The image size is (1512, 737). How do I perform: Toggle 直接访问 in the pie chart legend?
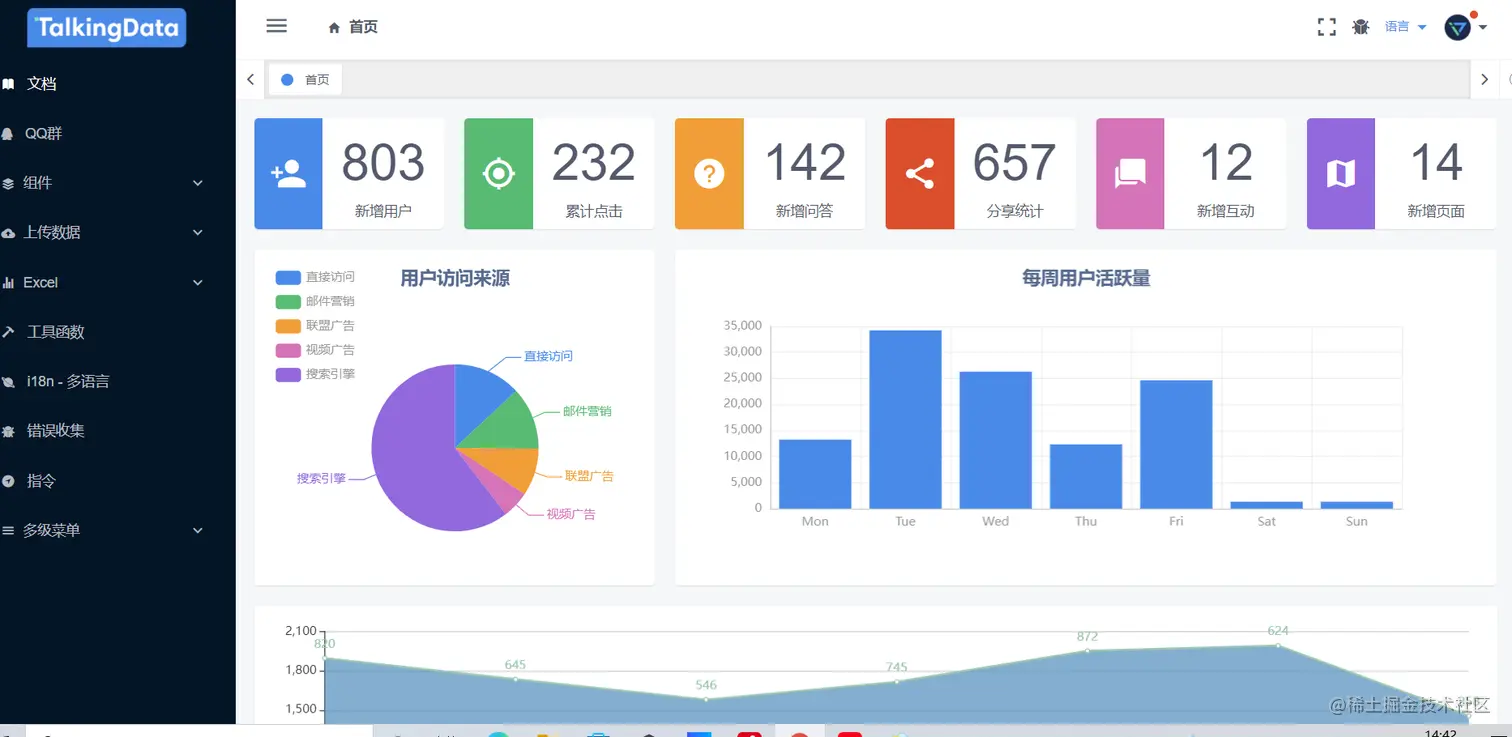tap(315, 277)
